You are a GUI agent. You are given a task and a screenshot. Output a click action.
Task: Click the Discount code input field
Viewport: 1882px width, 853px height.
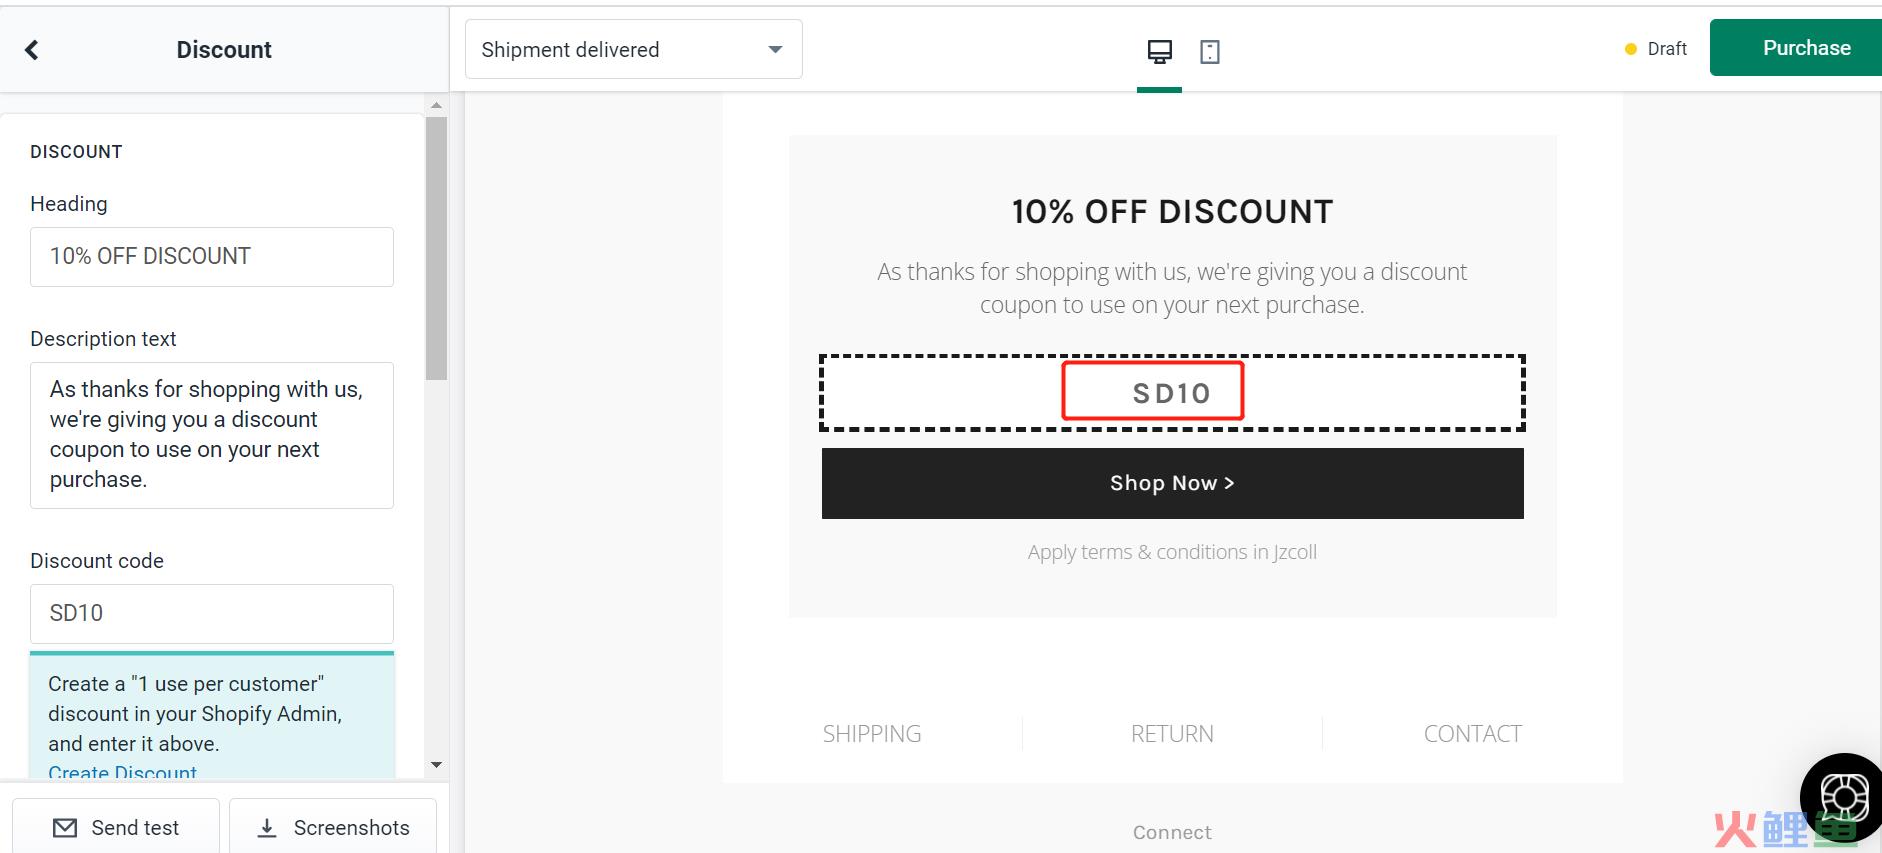click(212, 614)
